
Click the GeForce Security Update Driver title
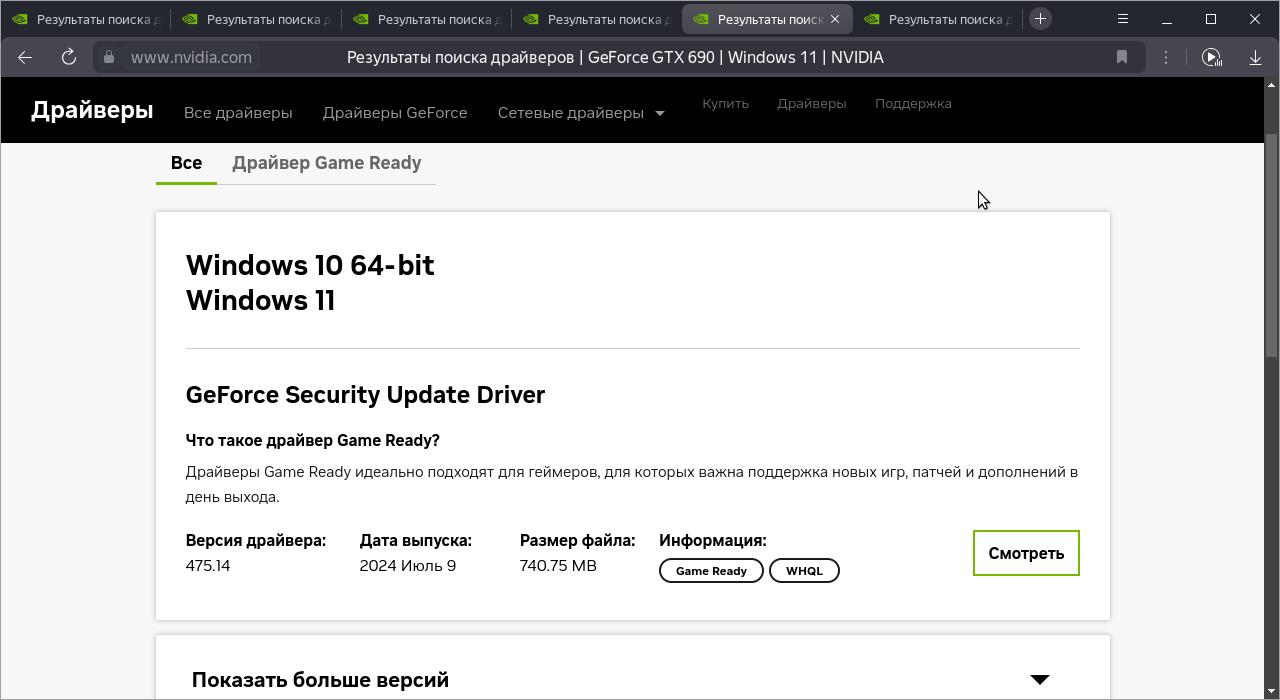(365, 394)
